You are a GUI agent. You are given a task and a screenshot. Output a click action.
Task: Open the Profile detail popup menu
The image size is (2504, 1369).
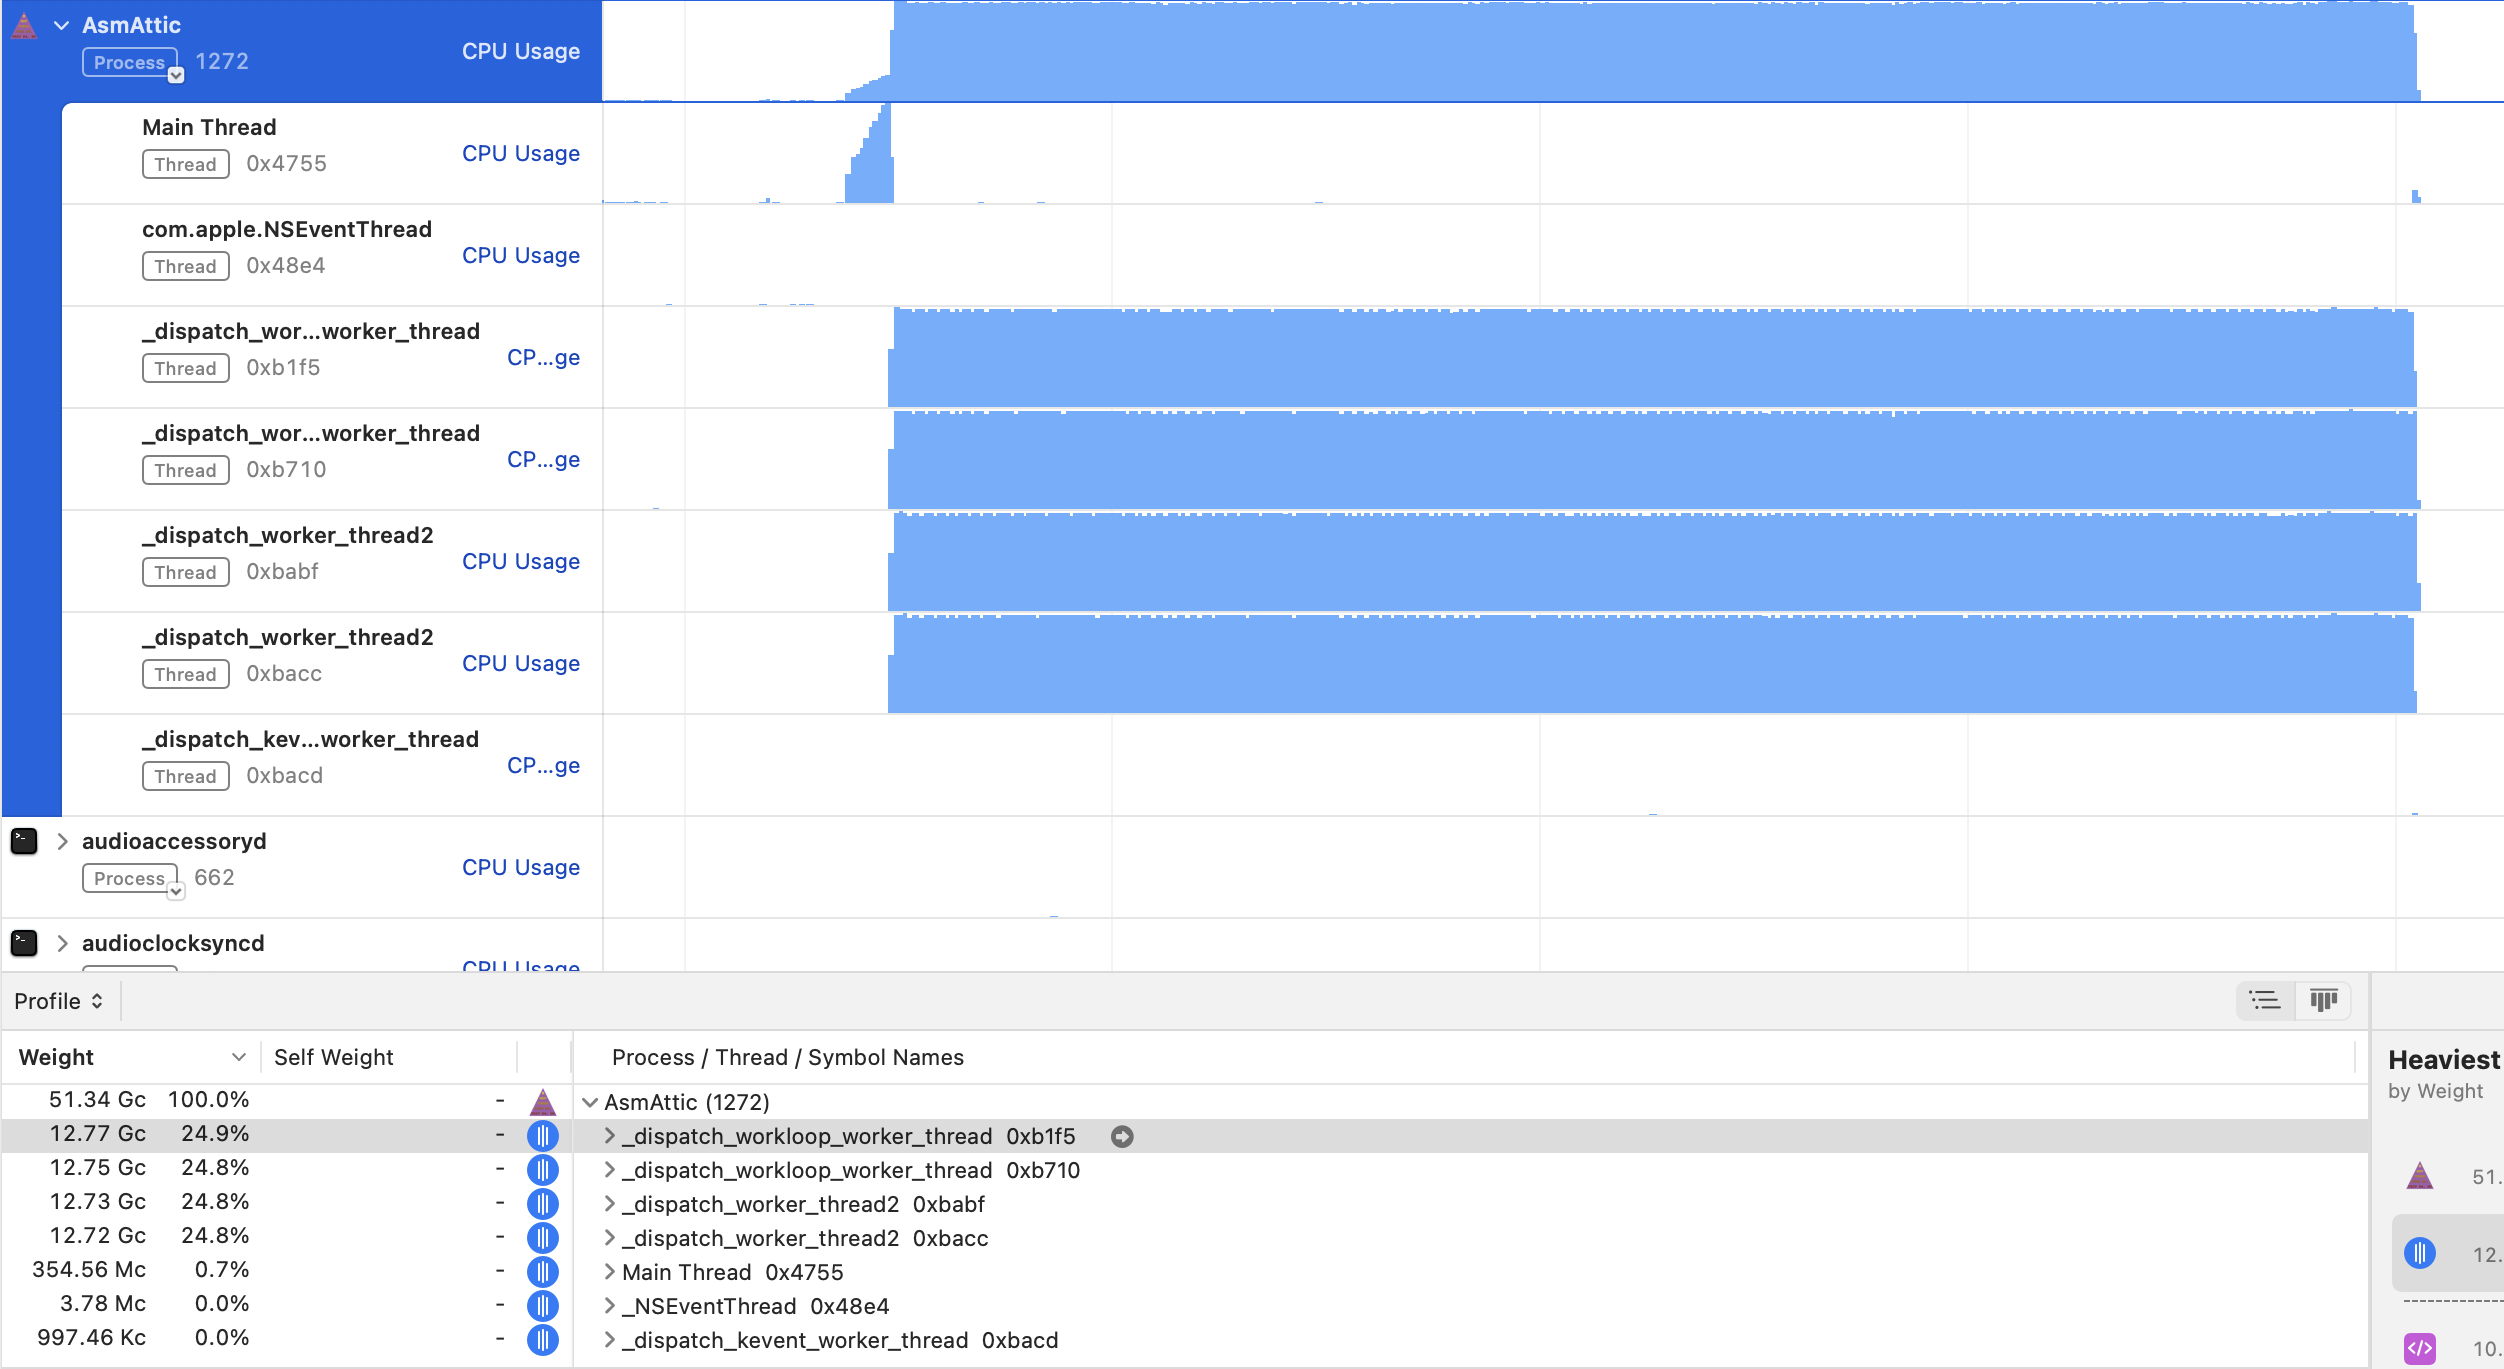click(58, 1001)
